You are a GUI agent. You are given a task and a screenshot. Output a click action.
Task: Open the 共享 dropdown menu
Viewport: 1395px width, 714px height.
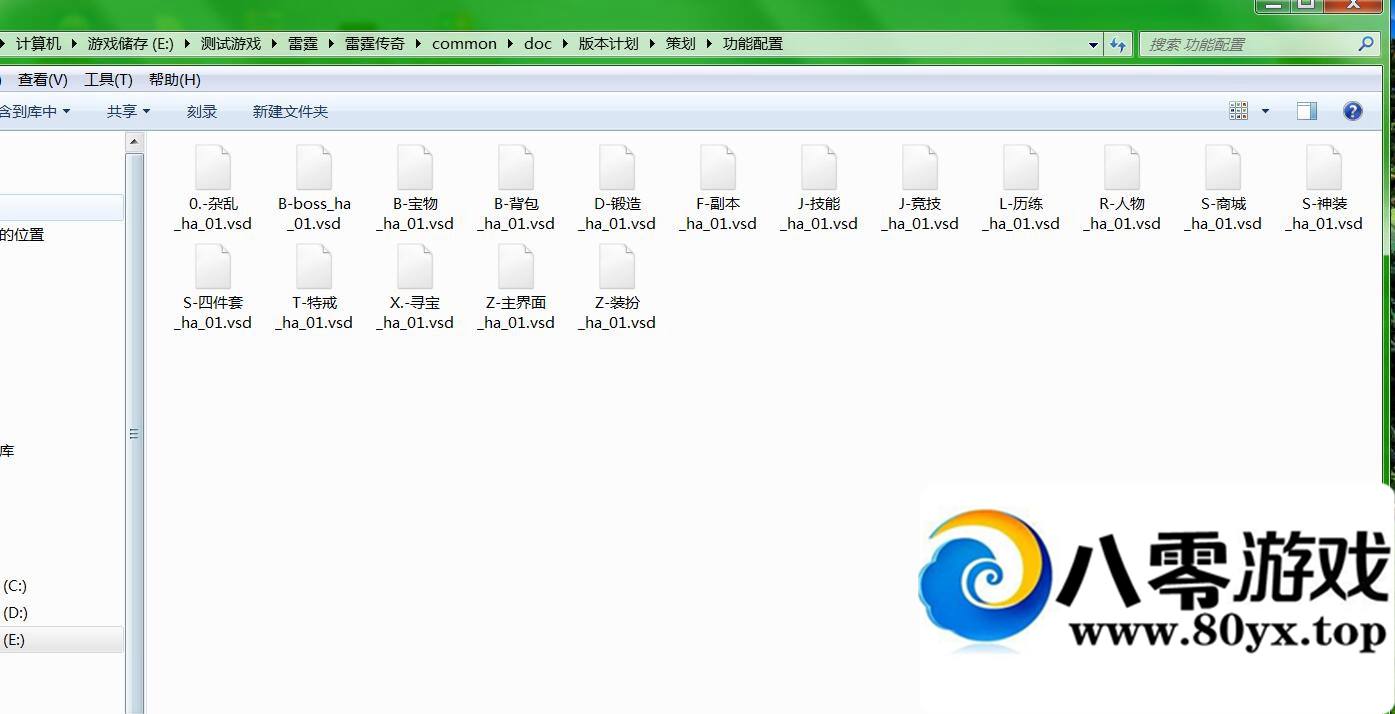[128, 111]
